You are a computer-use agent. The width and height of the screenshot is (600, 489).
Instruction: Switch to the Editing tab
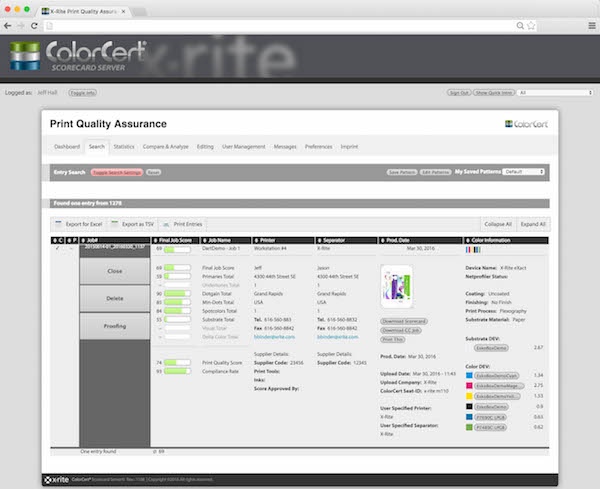click(x=205, y=147)
